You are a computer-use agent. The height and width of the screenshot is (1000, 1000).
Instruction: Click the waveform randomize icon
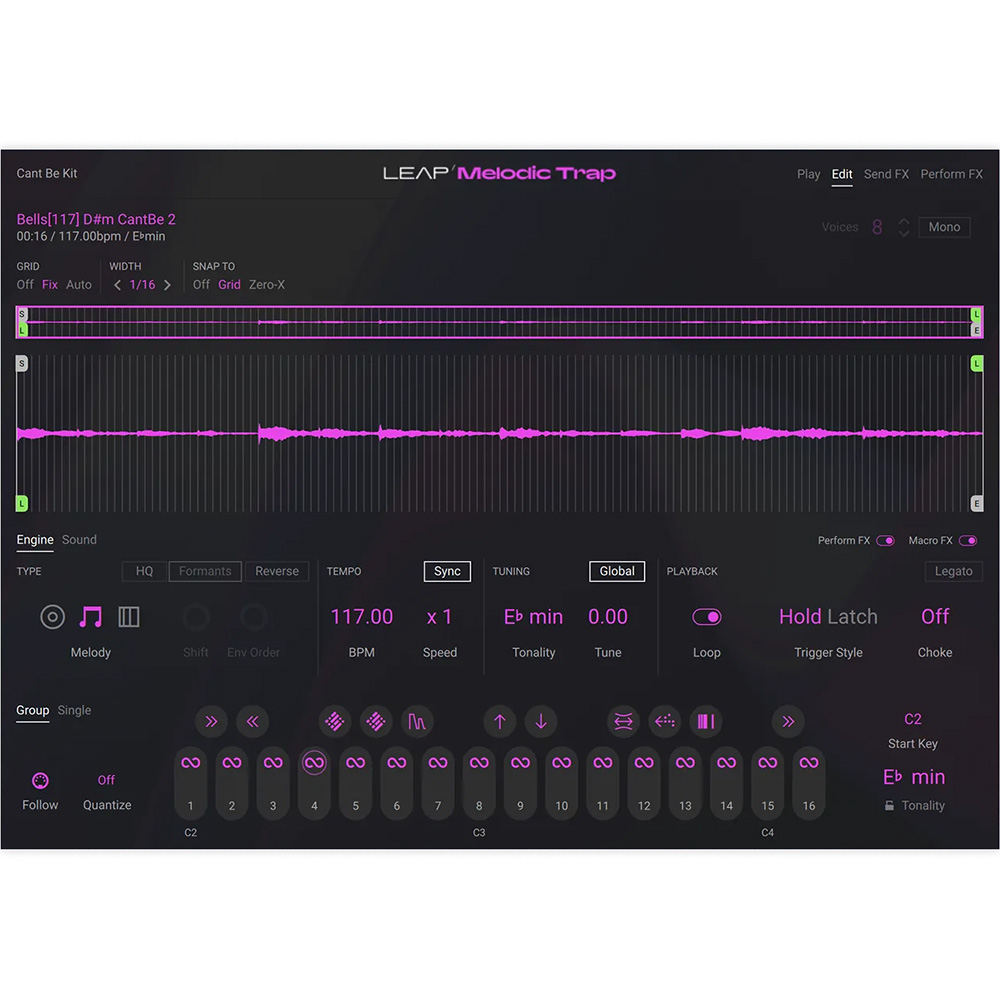coord(417,721)
